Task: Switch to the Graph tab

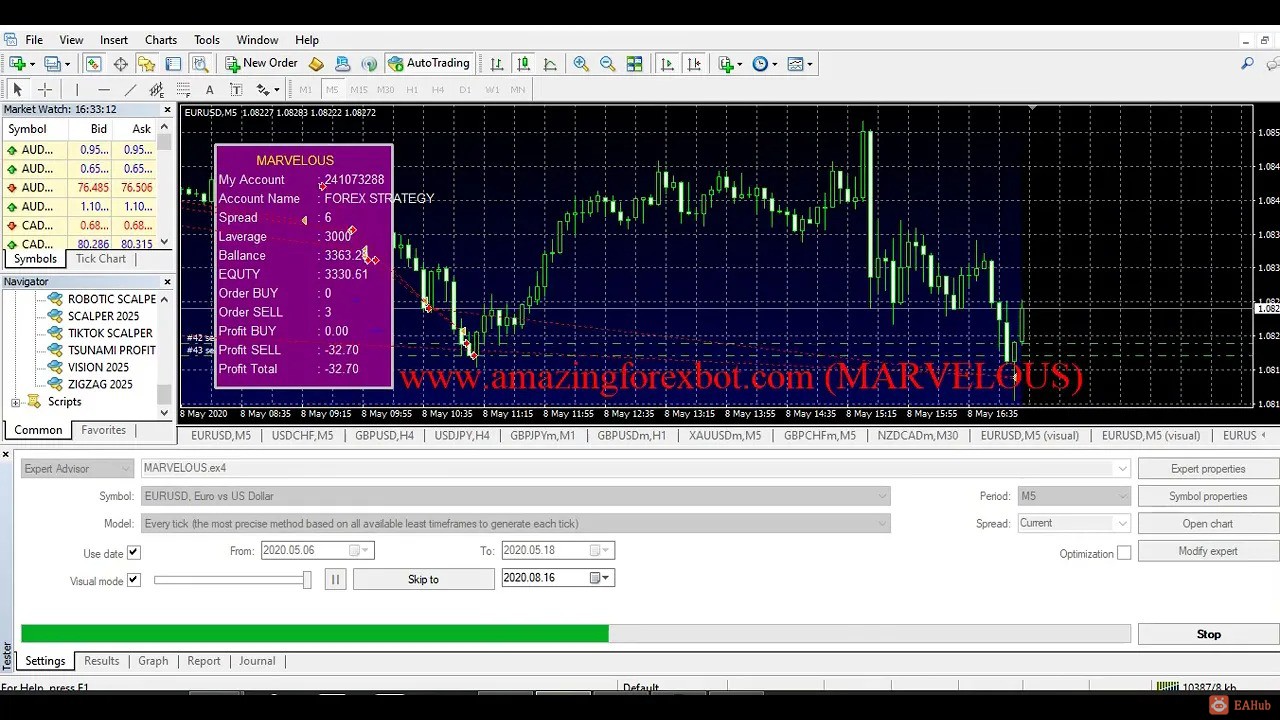Action: (153, 661)
